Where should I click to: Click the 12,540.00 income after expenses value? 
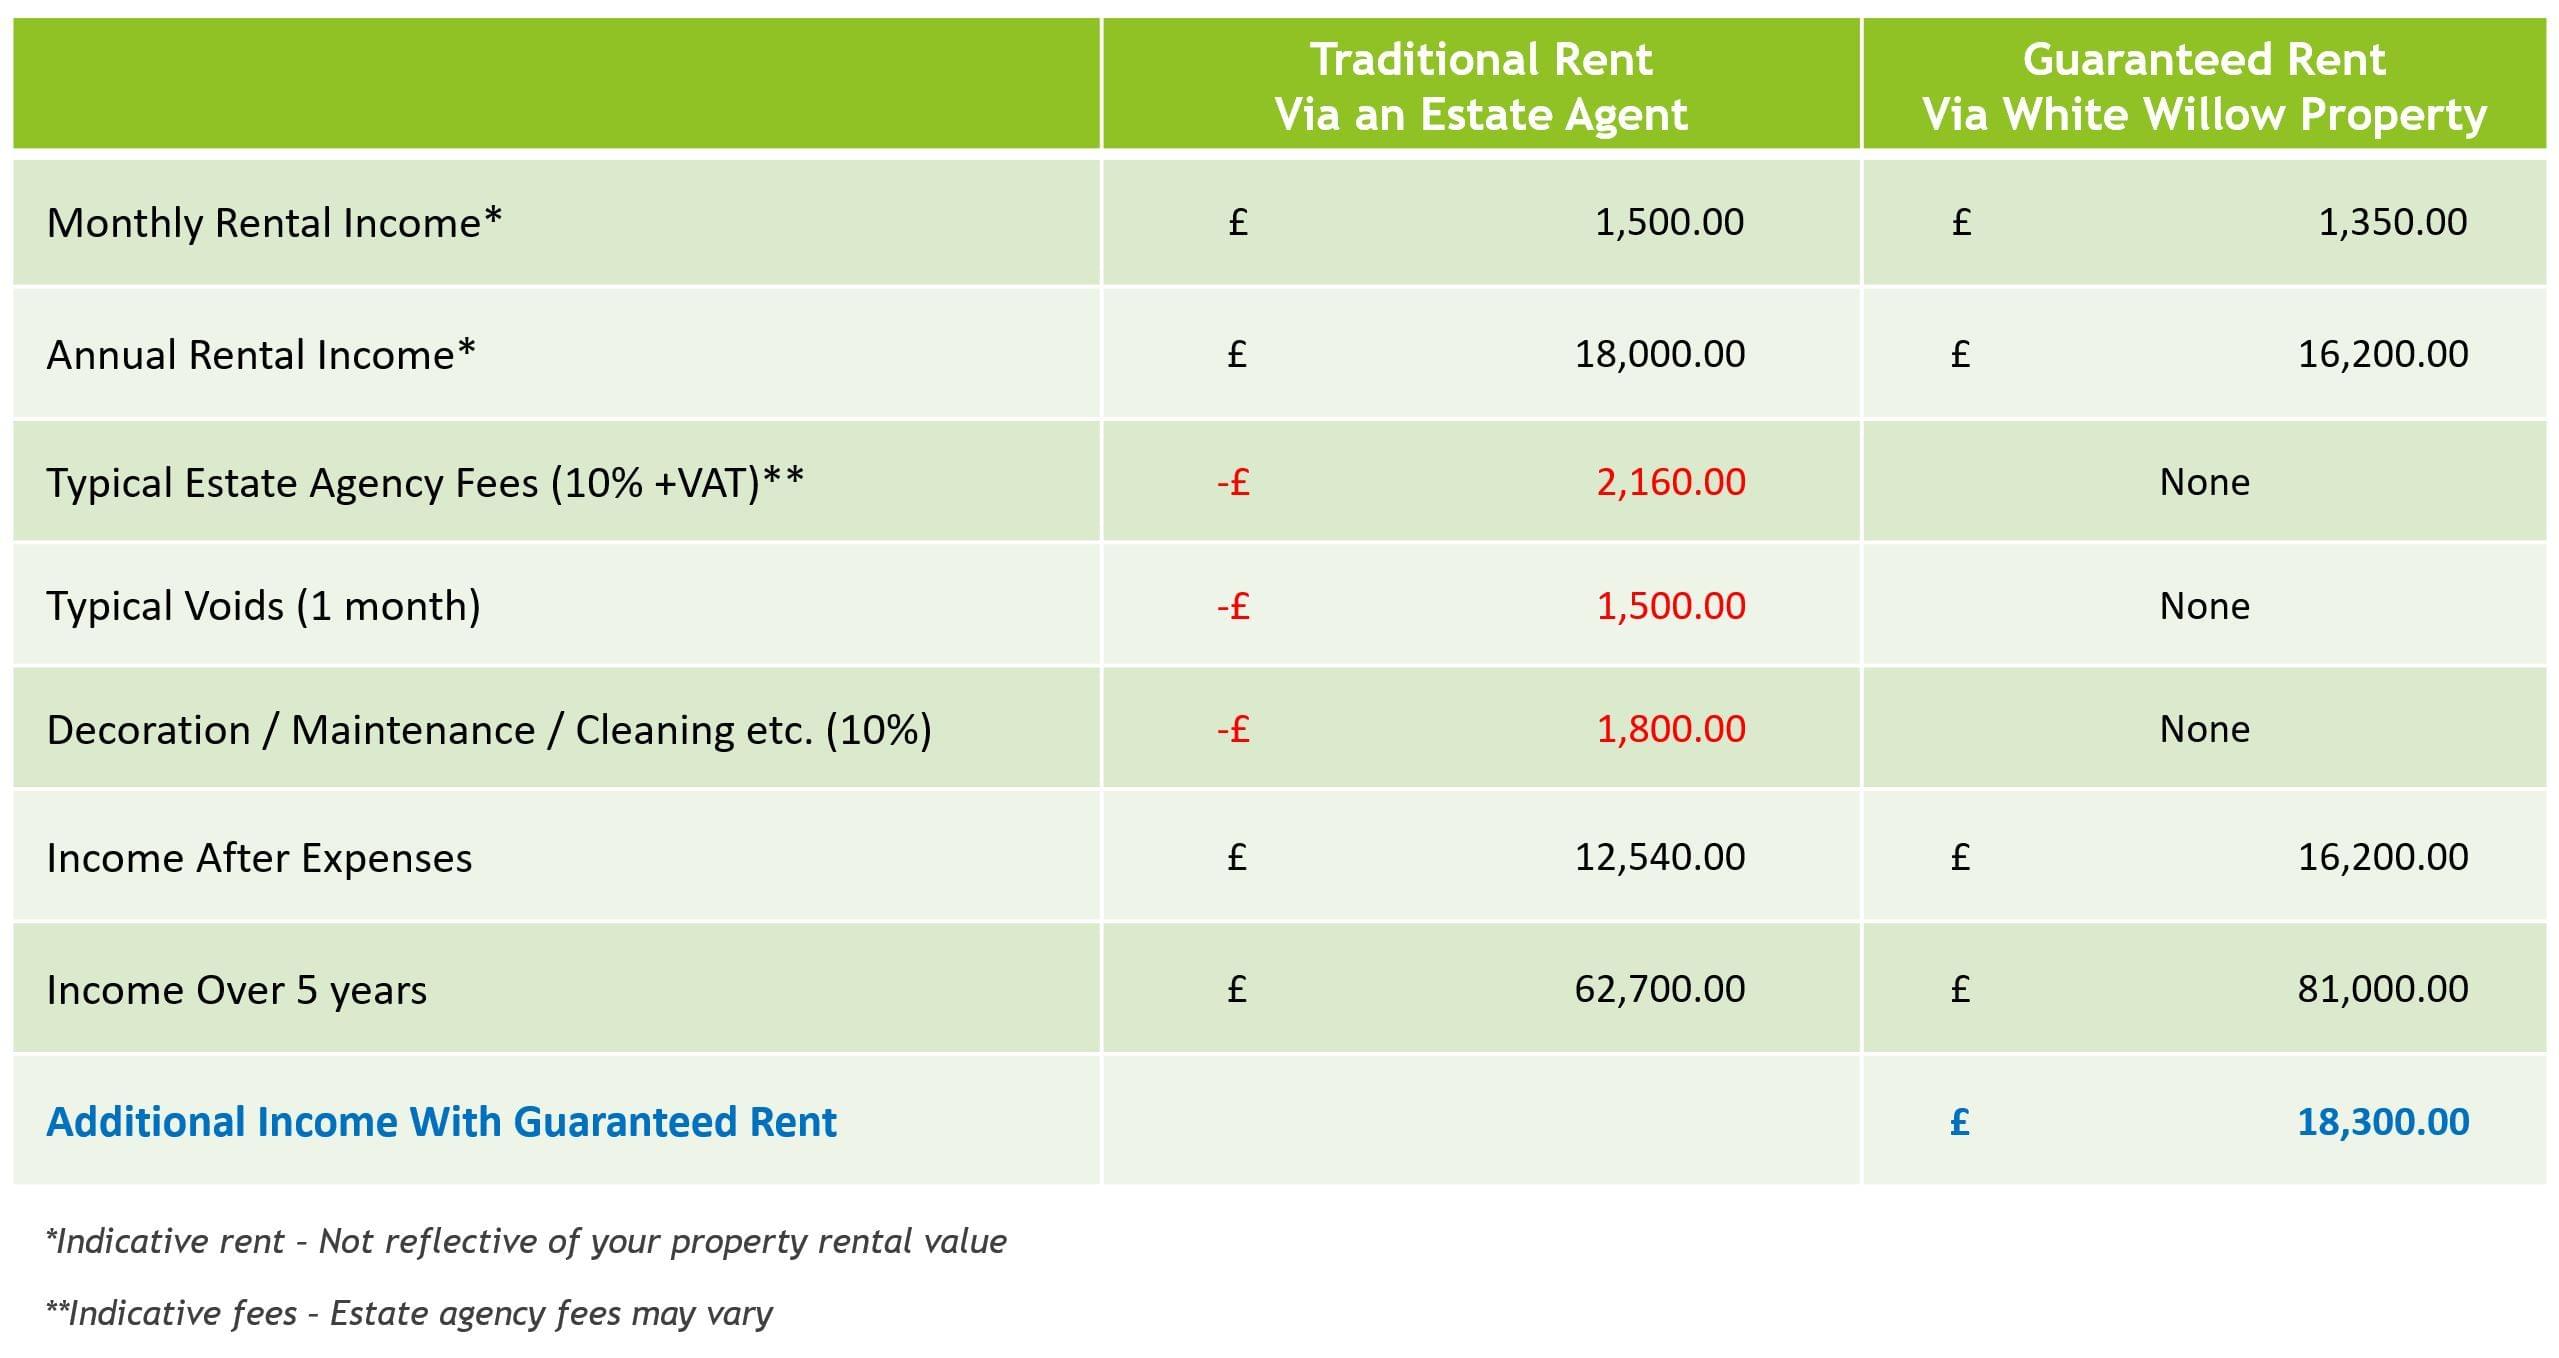click(x=1660, y=857)
